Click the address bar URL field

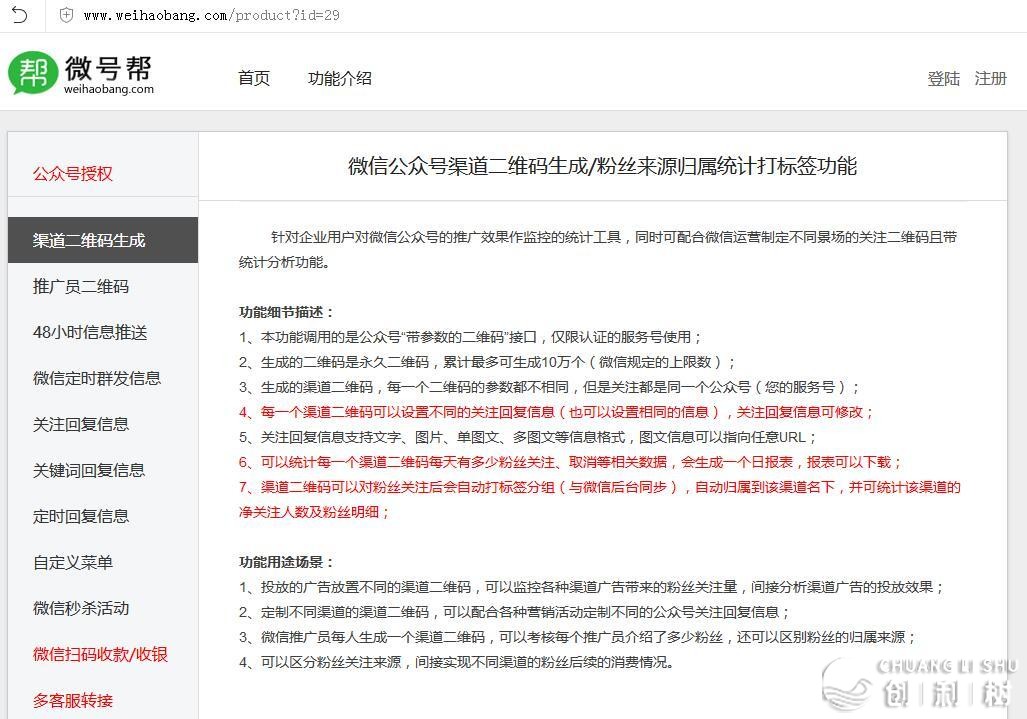211,15
